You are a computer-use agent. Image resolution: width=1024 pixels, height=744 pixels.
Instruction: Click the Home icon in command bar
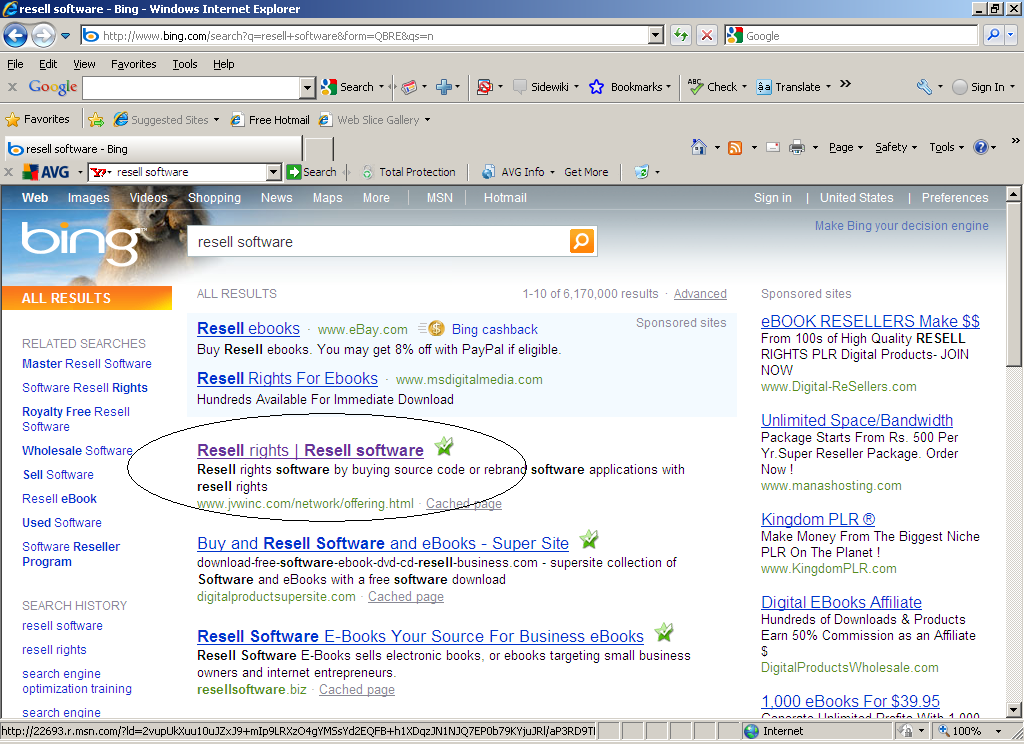[x=700, y=147]
